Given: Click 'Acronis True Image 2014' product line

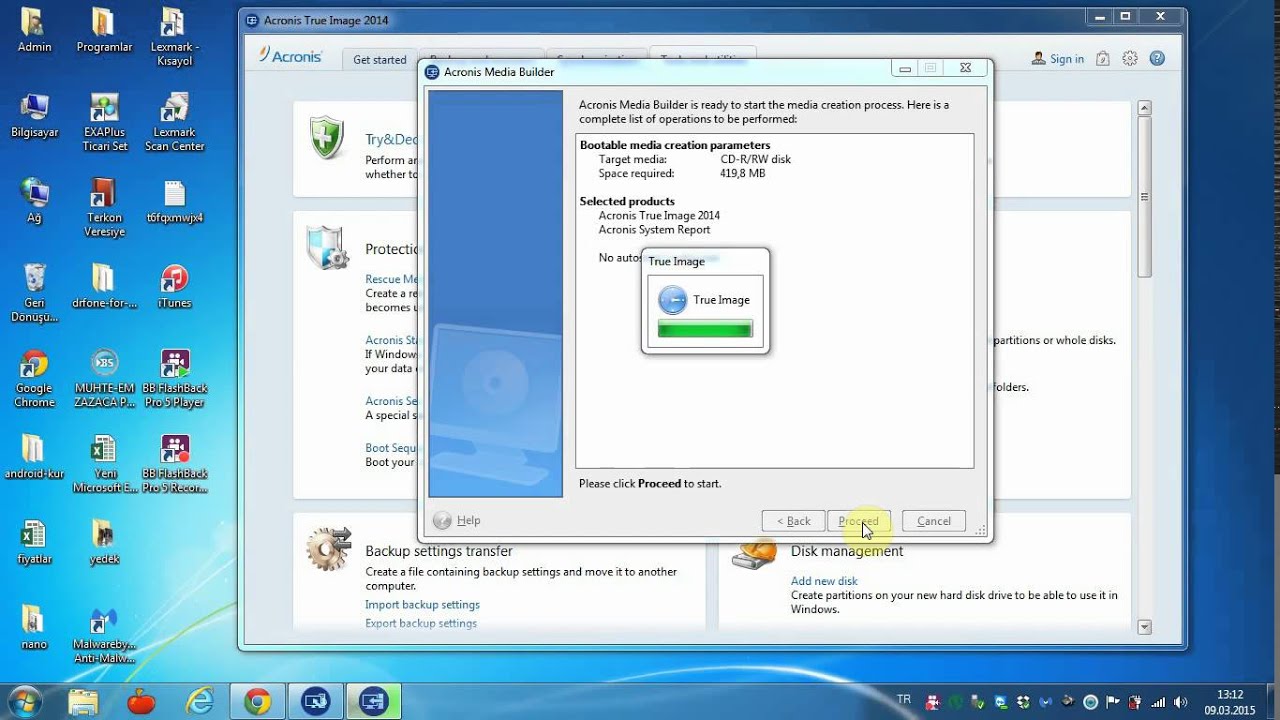Looking at the screenshot, I should click(x=659, y=215).
